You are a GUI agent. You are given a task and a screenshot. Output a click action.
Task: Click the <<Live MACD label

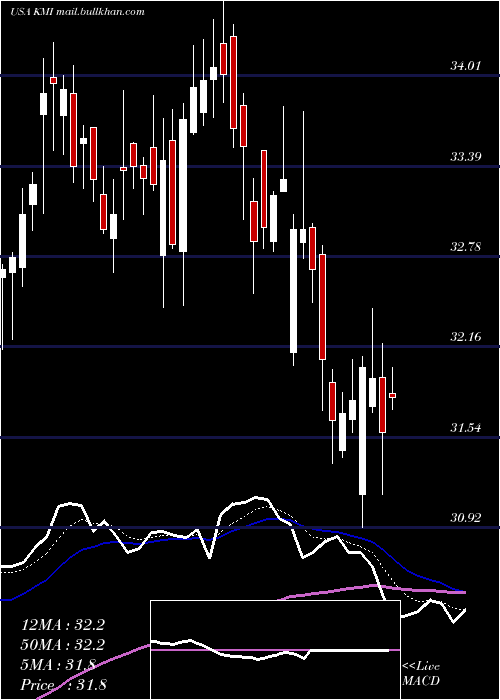421,674
